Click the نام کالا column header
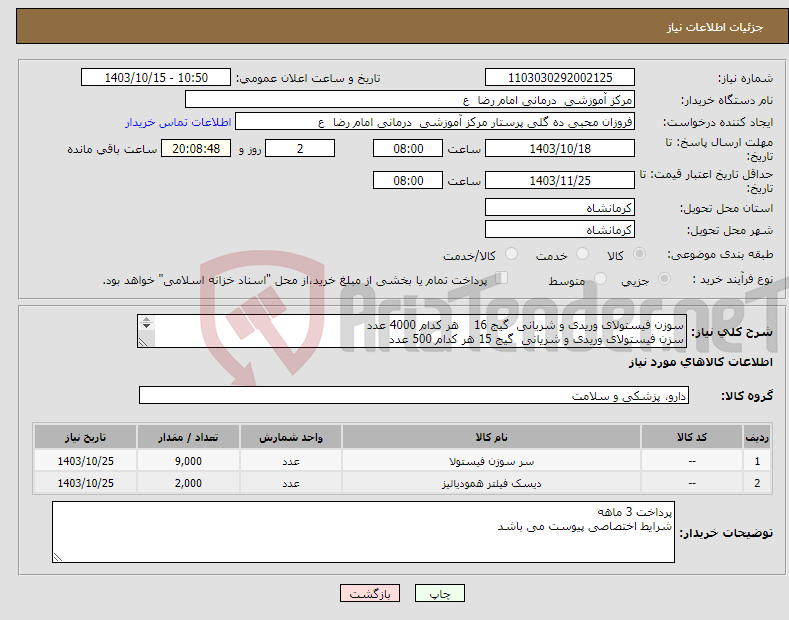Image resolution: width=789 pixels, height=620 pixels. pos(491,437)
